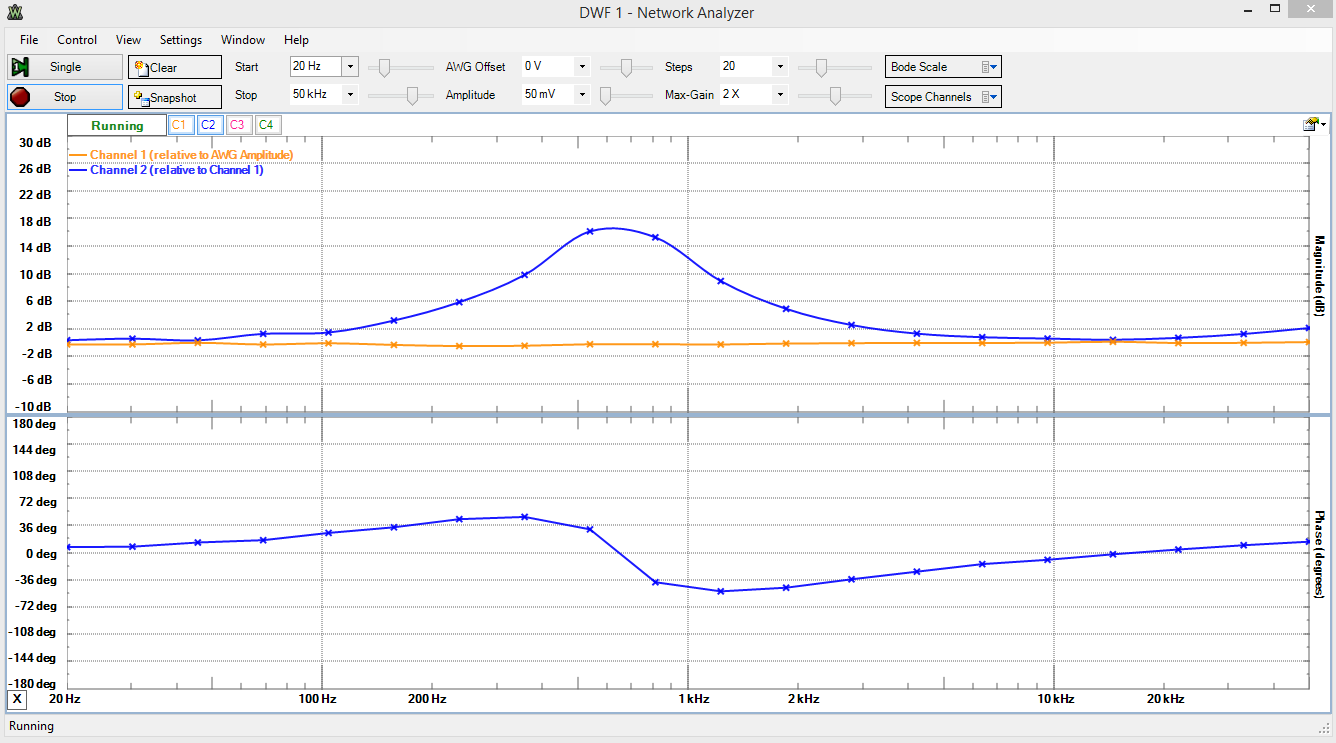Open the File menu
The height and width of the screenshot is (743, 1336).
click(29, 40)
